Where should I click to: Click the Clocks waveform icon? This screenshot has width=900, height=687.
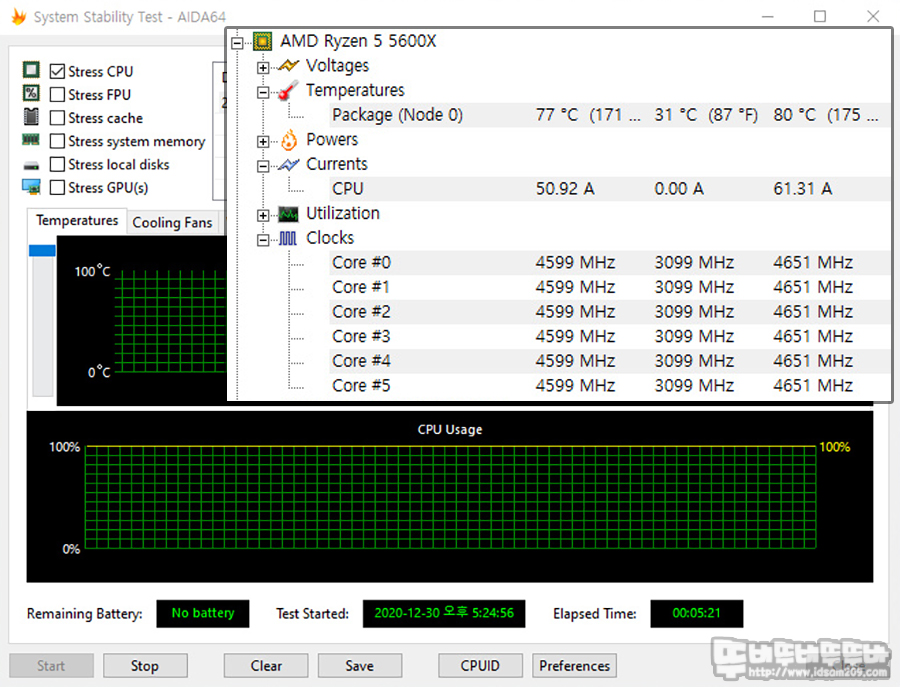click(288, 238)
